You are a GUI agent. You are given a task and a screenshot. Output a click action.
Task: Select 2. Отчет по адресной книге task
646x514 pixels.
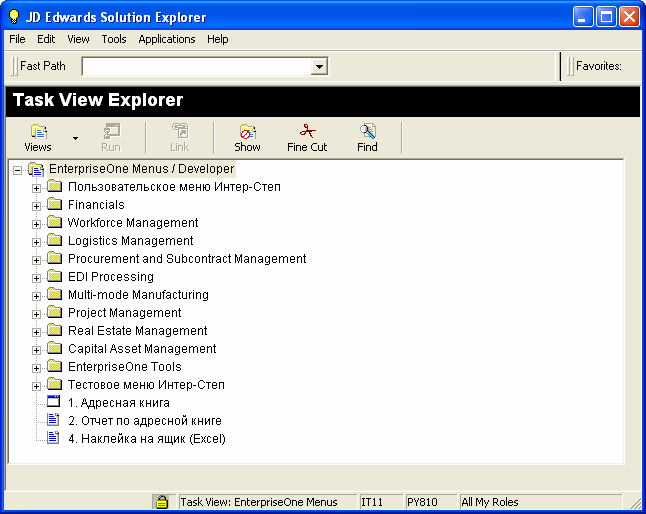pyautogui.click(x=145, y=421)
